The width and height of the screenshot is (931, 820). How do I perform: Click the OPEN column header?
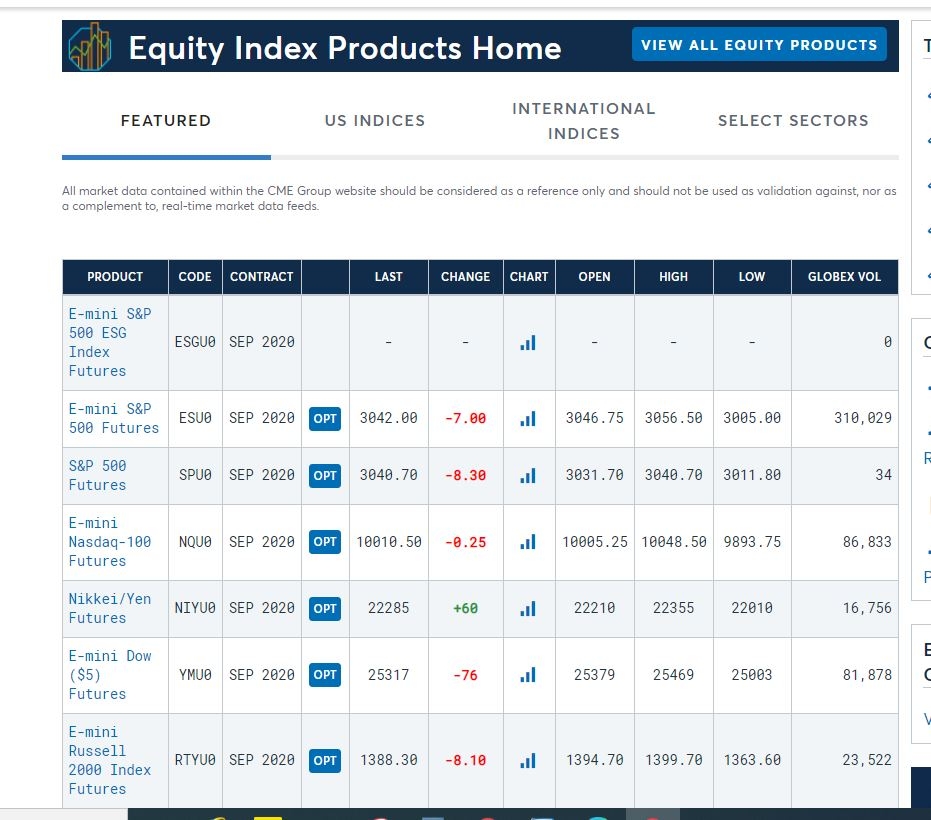coord(594,277)
